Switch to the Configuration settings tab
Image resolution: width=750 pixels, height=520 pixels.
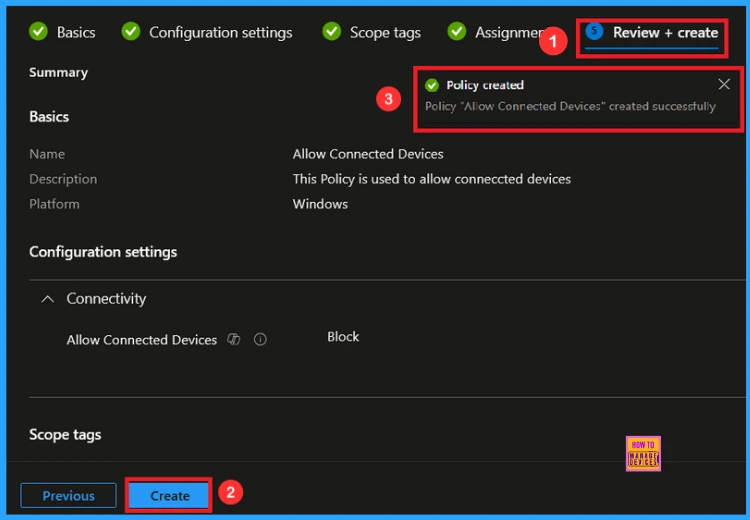[220, 32]
